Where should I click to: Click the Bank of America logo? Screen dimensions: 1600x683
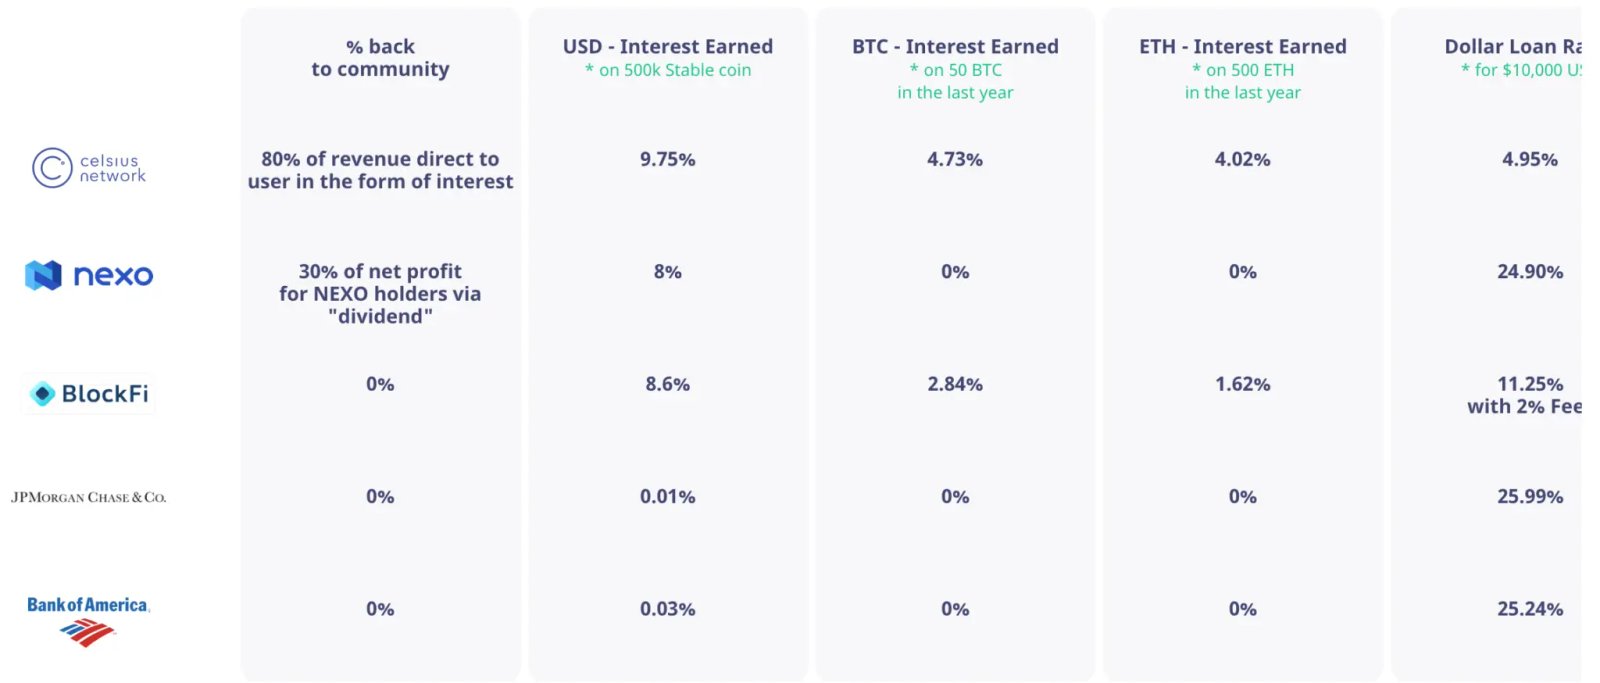88,618
